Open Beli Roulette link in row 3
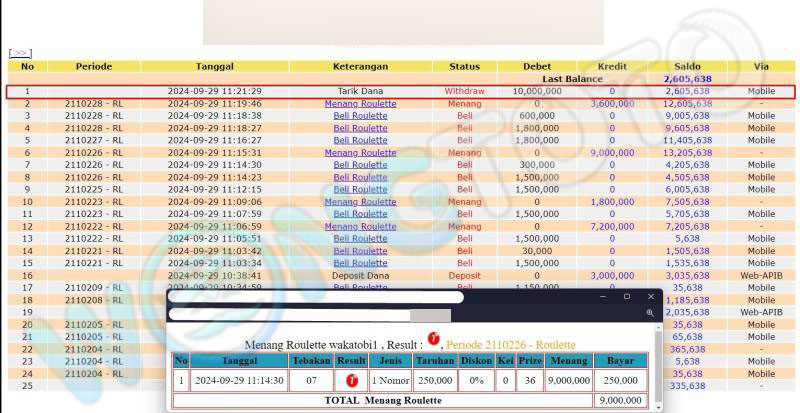The height and width of the screenshot is (413, 800). tap(360, 116)
